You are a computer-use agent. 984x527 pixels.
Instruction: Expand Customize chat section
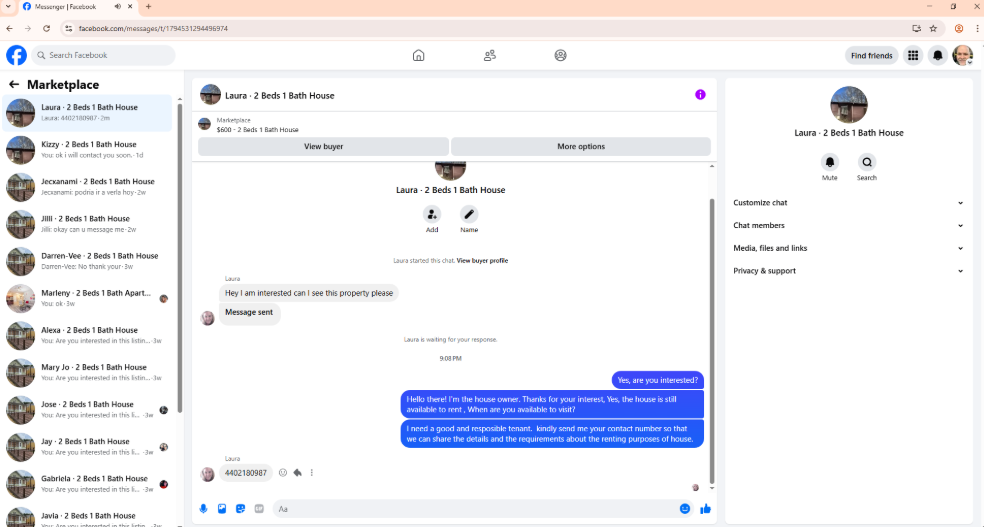tap(848, 203)
